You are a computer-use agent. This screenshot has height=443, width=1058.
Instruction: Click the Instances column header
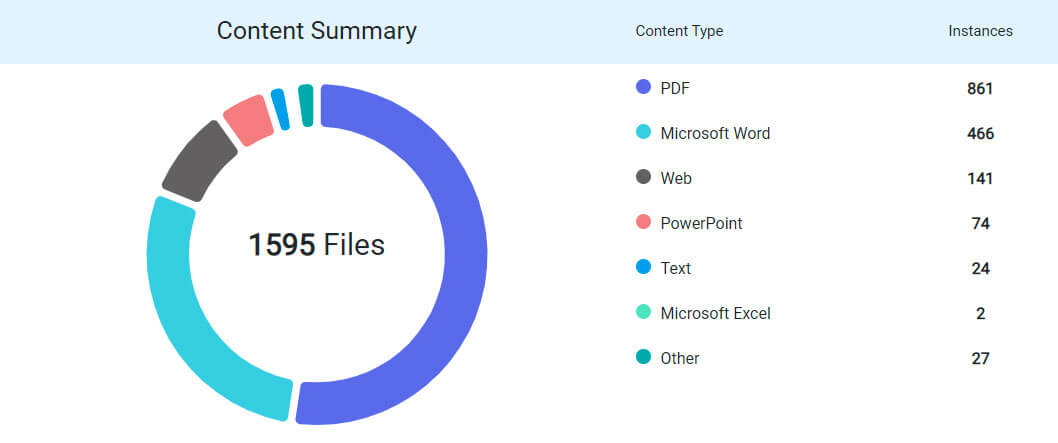point(980,31)
